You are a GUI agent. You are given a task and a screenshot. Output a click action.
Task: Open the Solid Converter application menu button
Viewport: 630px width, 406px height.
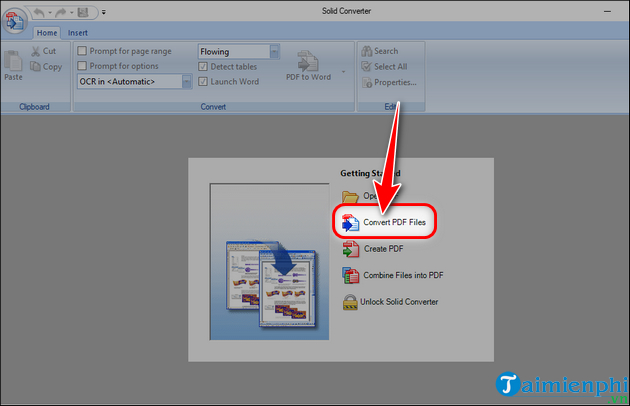coord(15,21)
